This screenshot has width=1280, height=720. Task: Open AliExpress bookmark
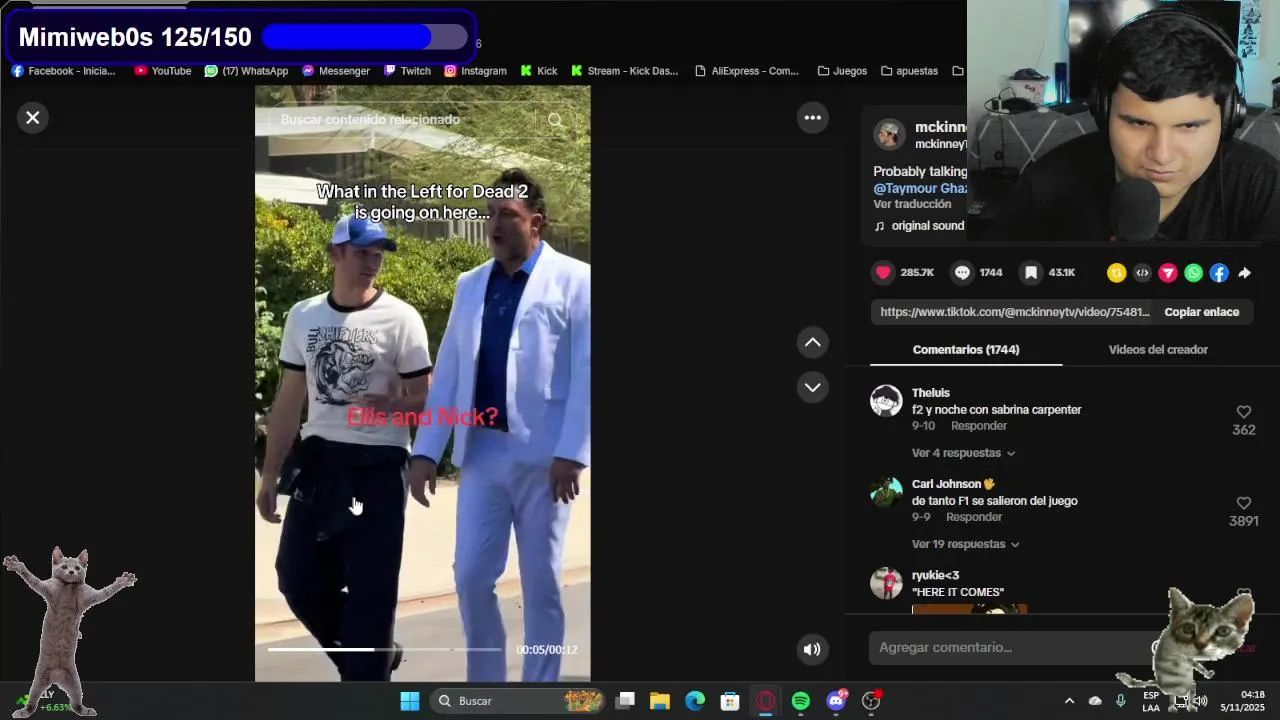[747, 71]
